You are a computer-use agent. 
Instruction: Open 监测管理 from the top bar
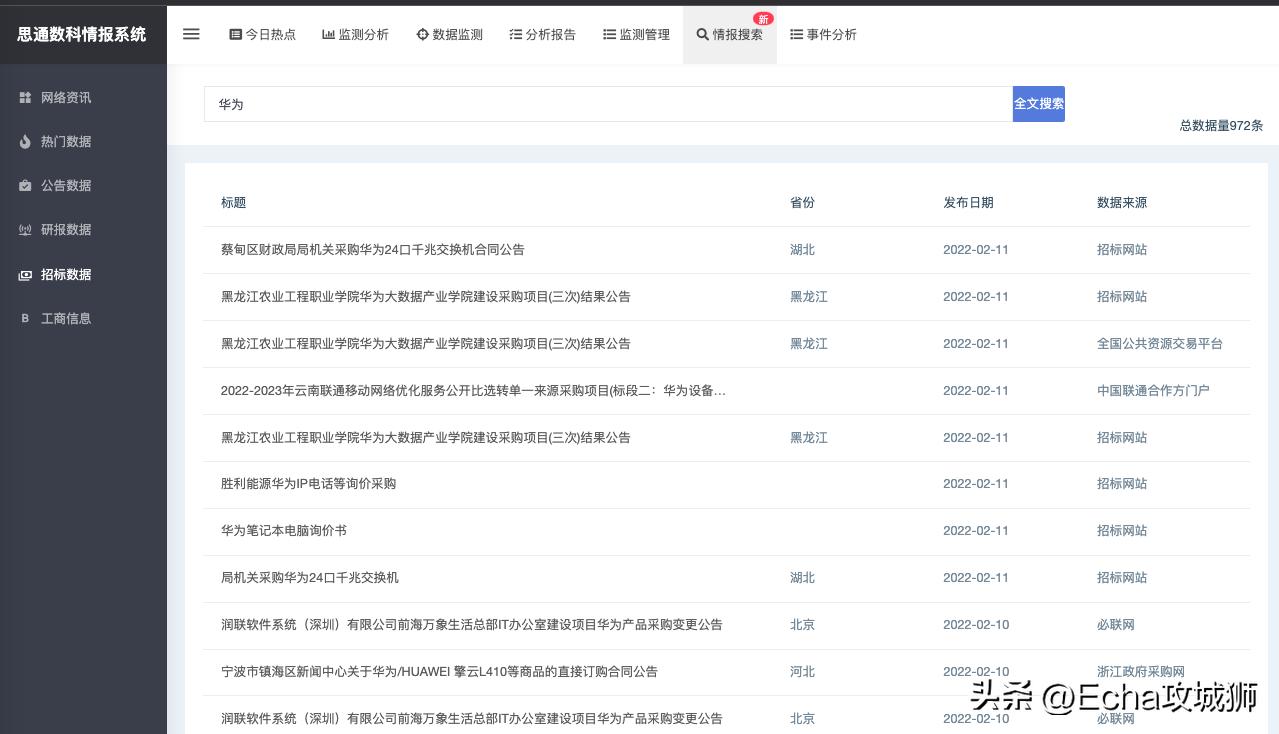[x=636, y=35]
